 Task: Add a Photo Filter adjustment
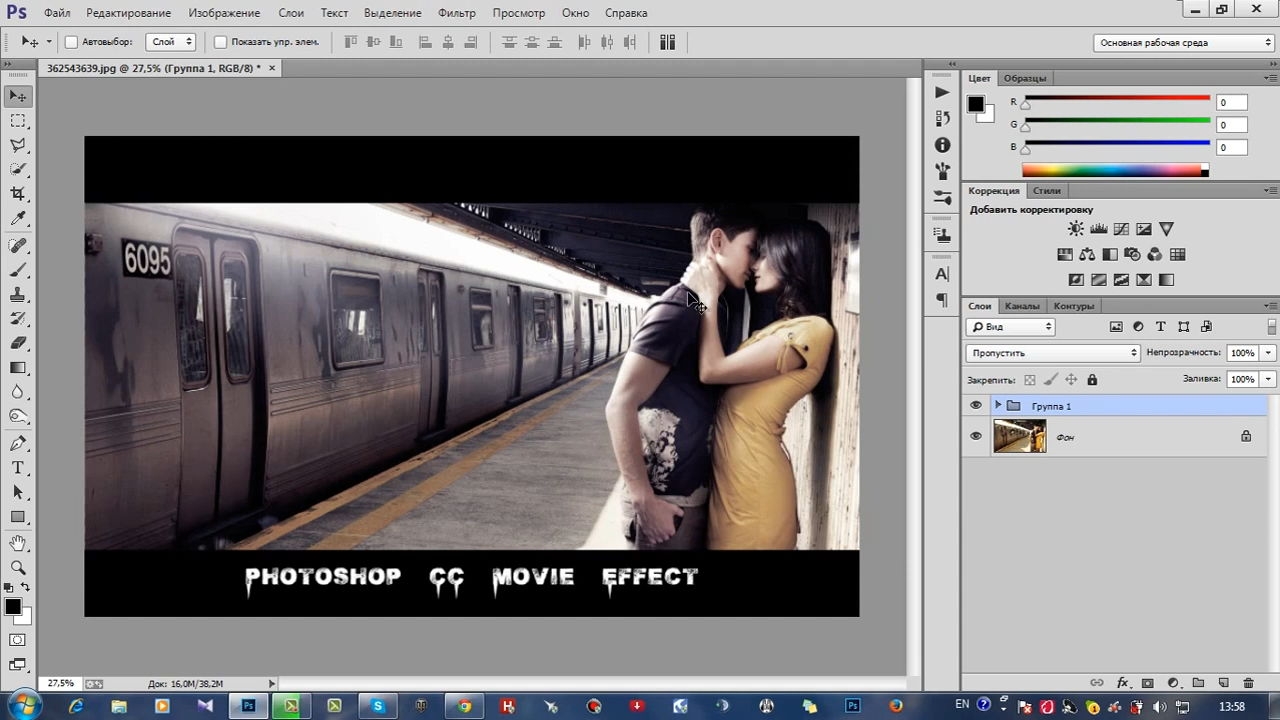pos(1132,255)
